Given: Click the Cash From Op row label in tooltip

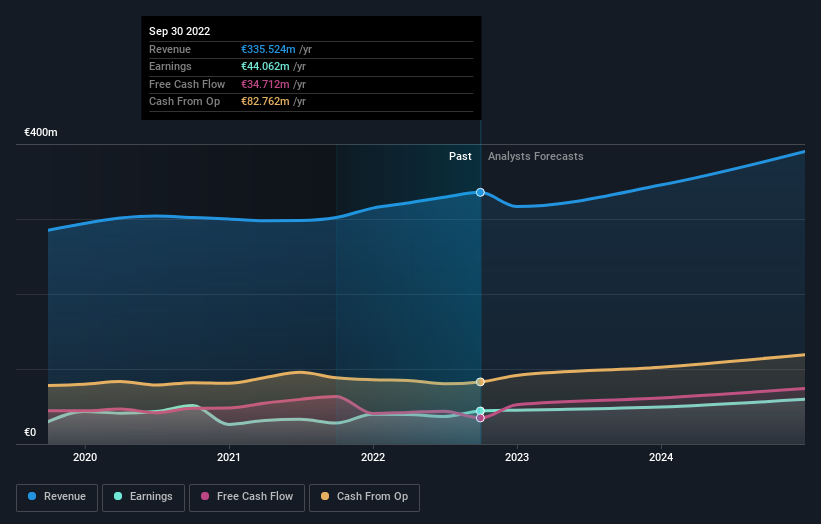Looking at the screenshot, I should pos(184,102).
